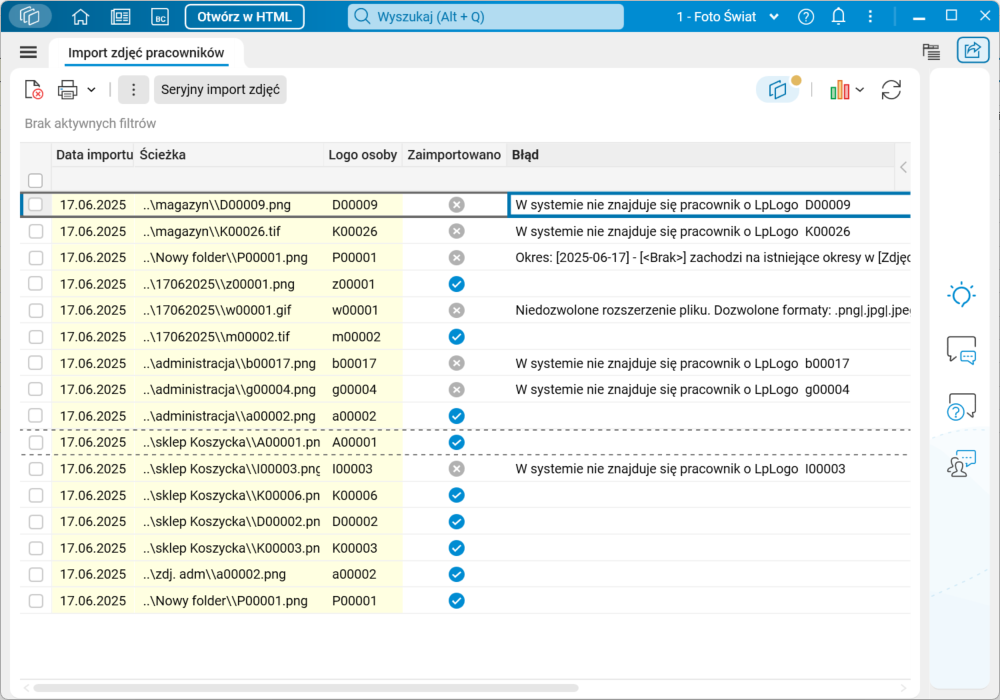Open the lightbulb hints icon in sidebar
Viewport: 1000px width, 700px height.
tap(961, 295)
